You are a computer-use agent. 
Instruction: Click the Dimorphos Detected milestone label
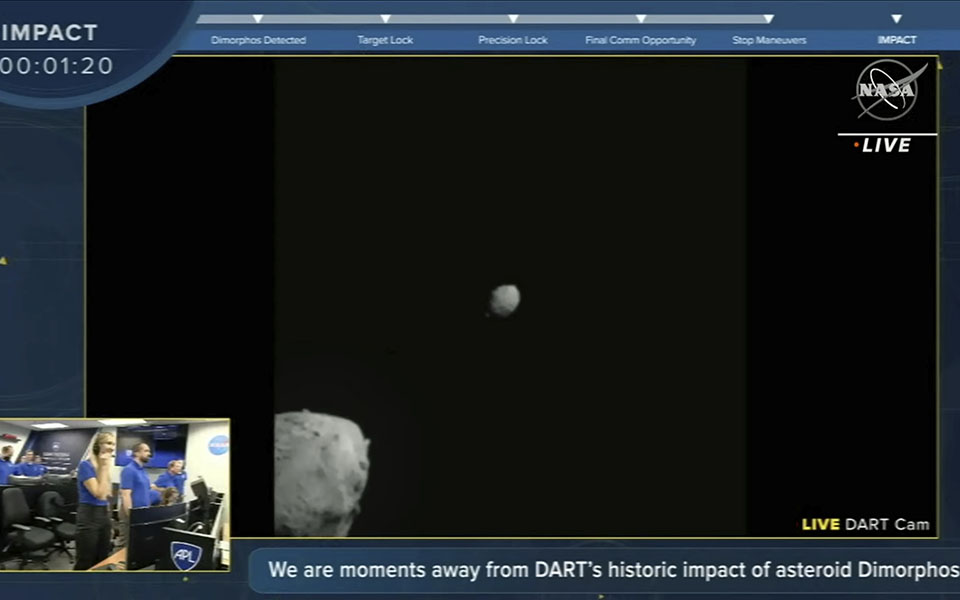[x=258, y=41]
